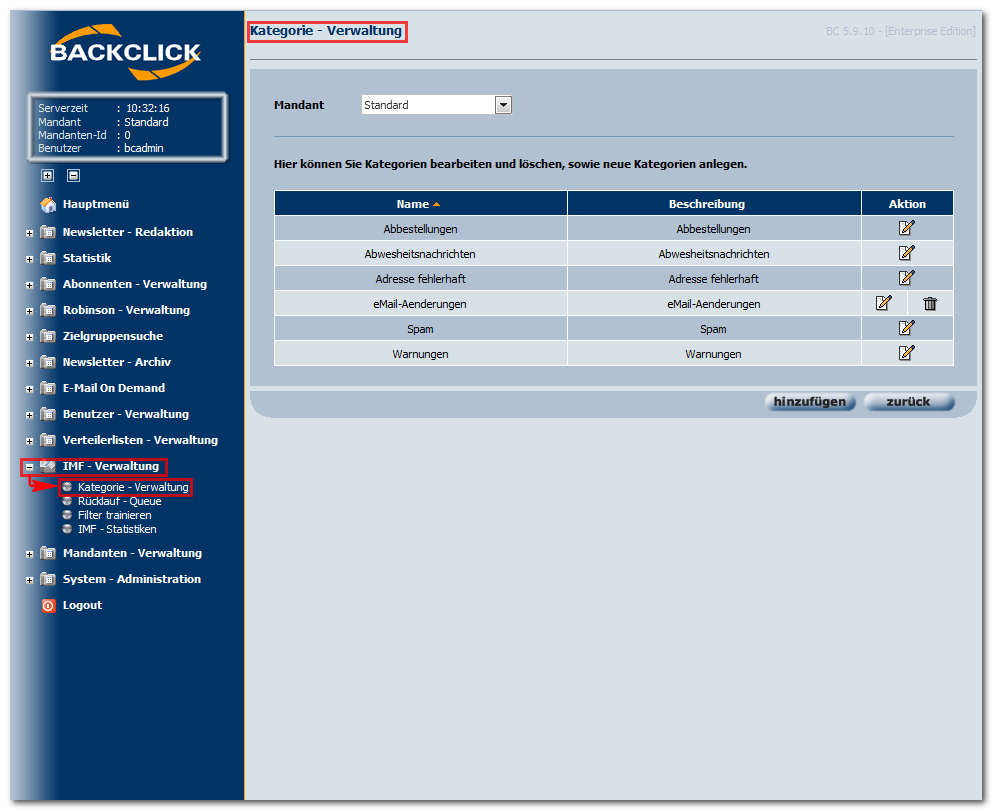Screen dimensions: 993x811
Task: Click the Hauptmenü house icon
Action: 48,204
